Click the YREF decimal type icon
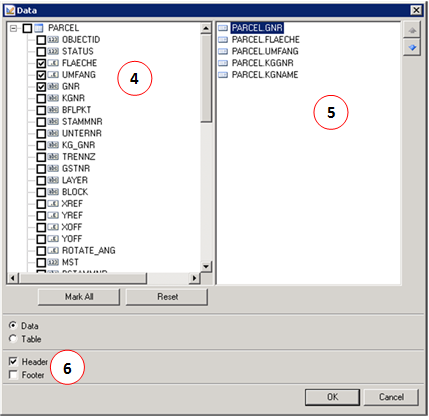 [x=53, y=216]
